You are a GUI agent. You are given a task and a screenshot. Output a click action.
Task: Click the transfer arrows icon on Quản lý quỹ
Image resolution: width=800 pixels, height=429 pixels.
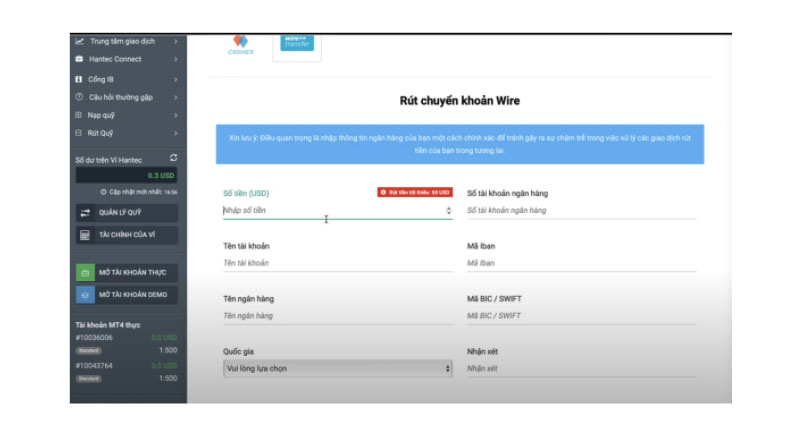(85, 213)
